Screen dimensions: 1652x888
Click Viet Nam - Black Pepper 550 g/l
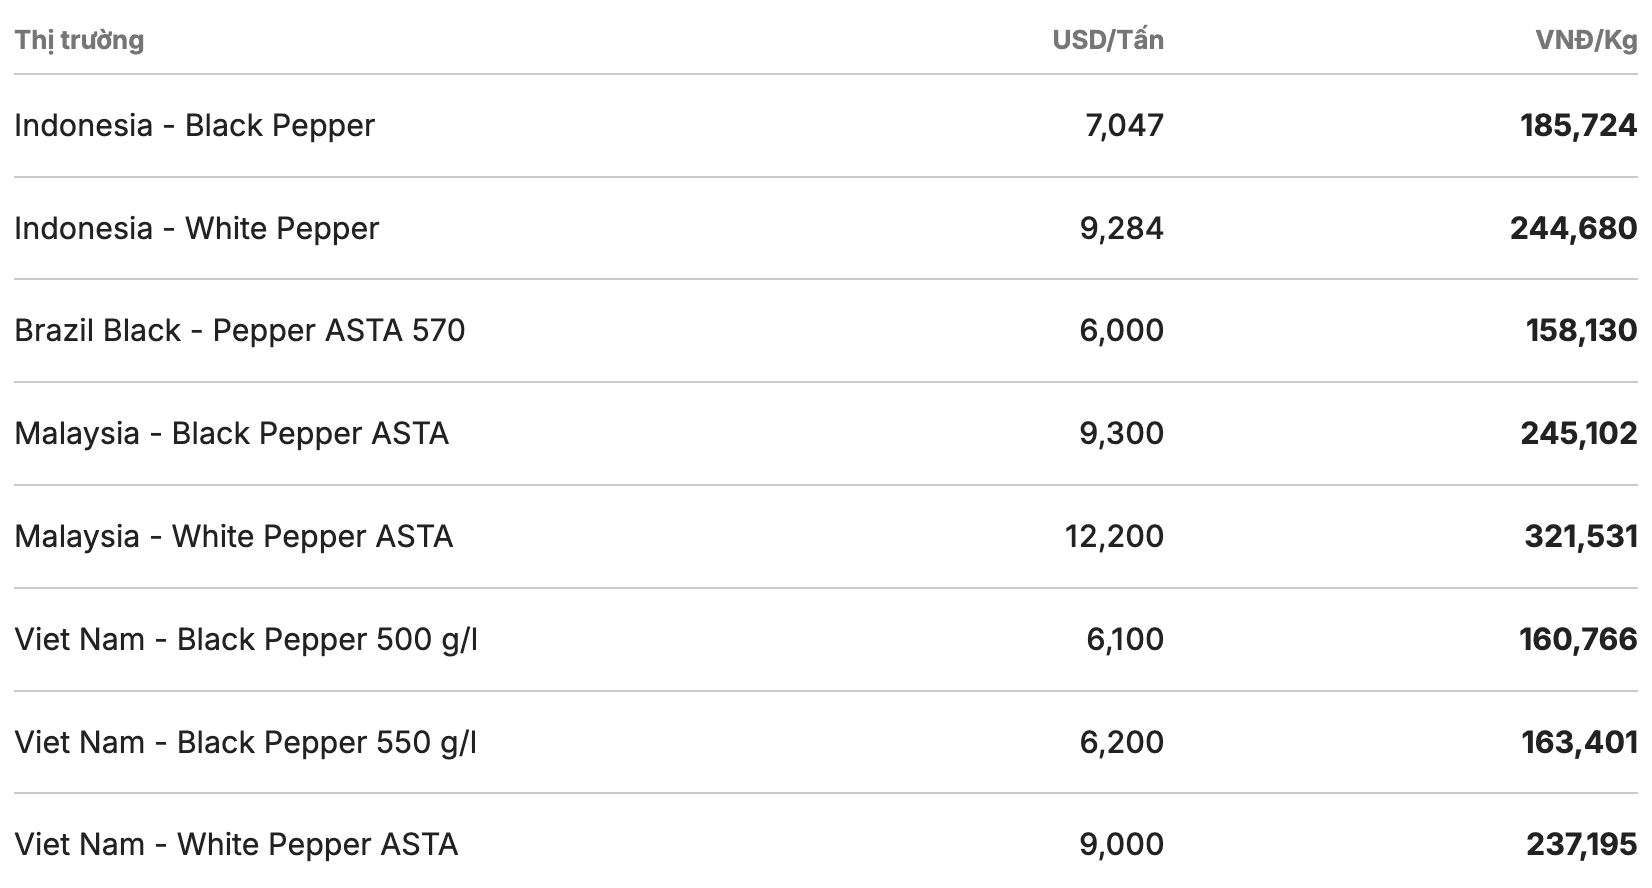coord(245,743)
